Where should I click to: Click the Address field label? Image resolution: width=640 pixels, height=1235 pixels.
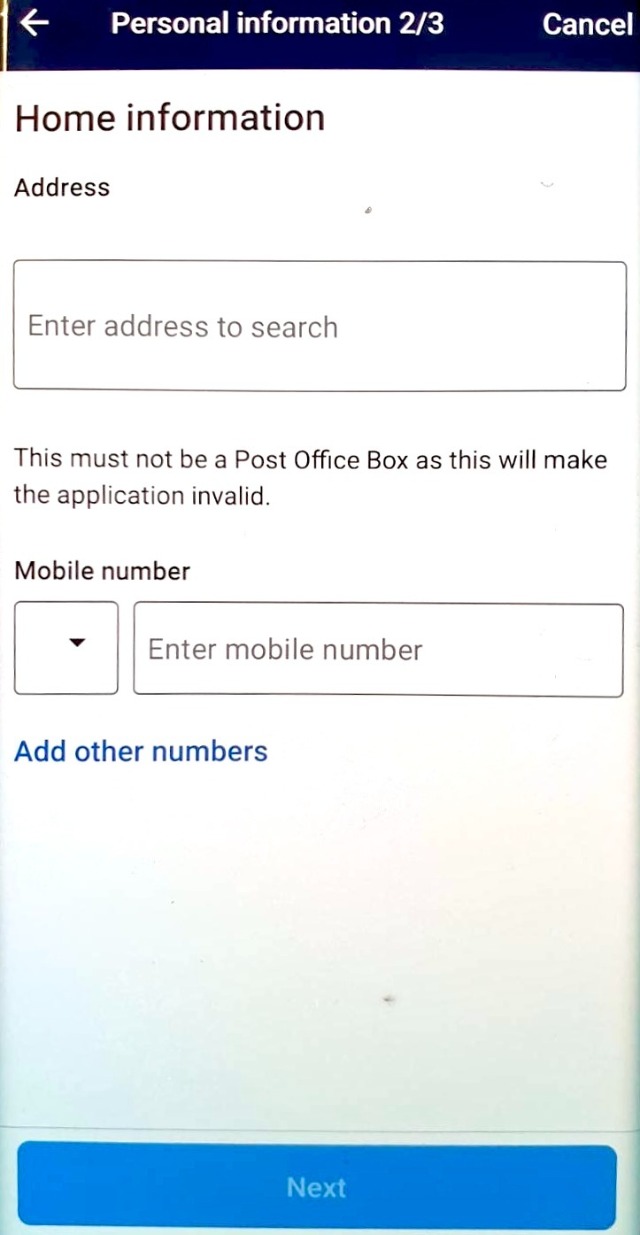[62, 187]
